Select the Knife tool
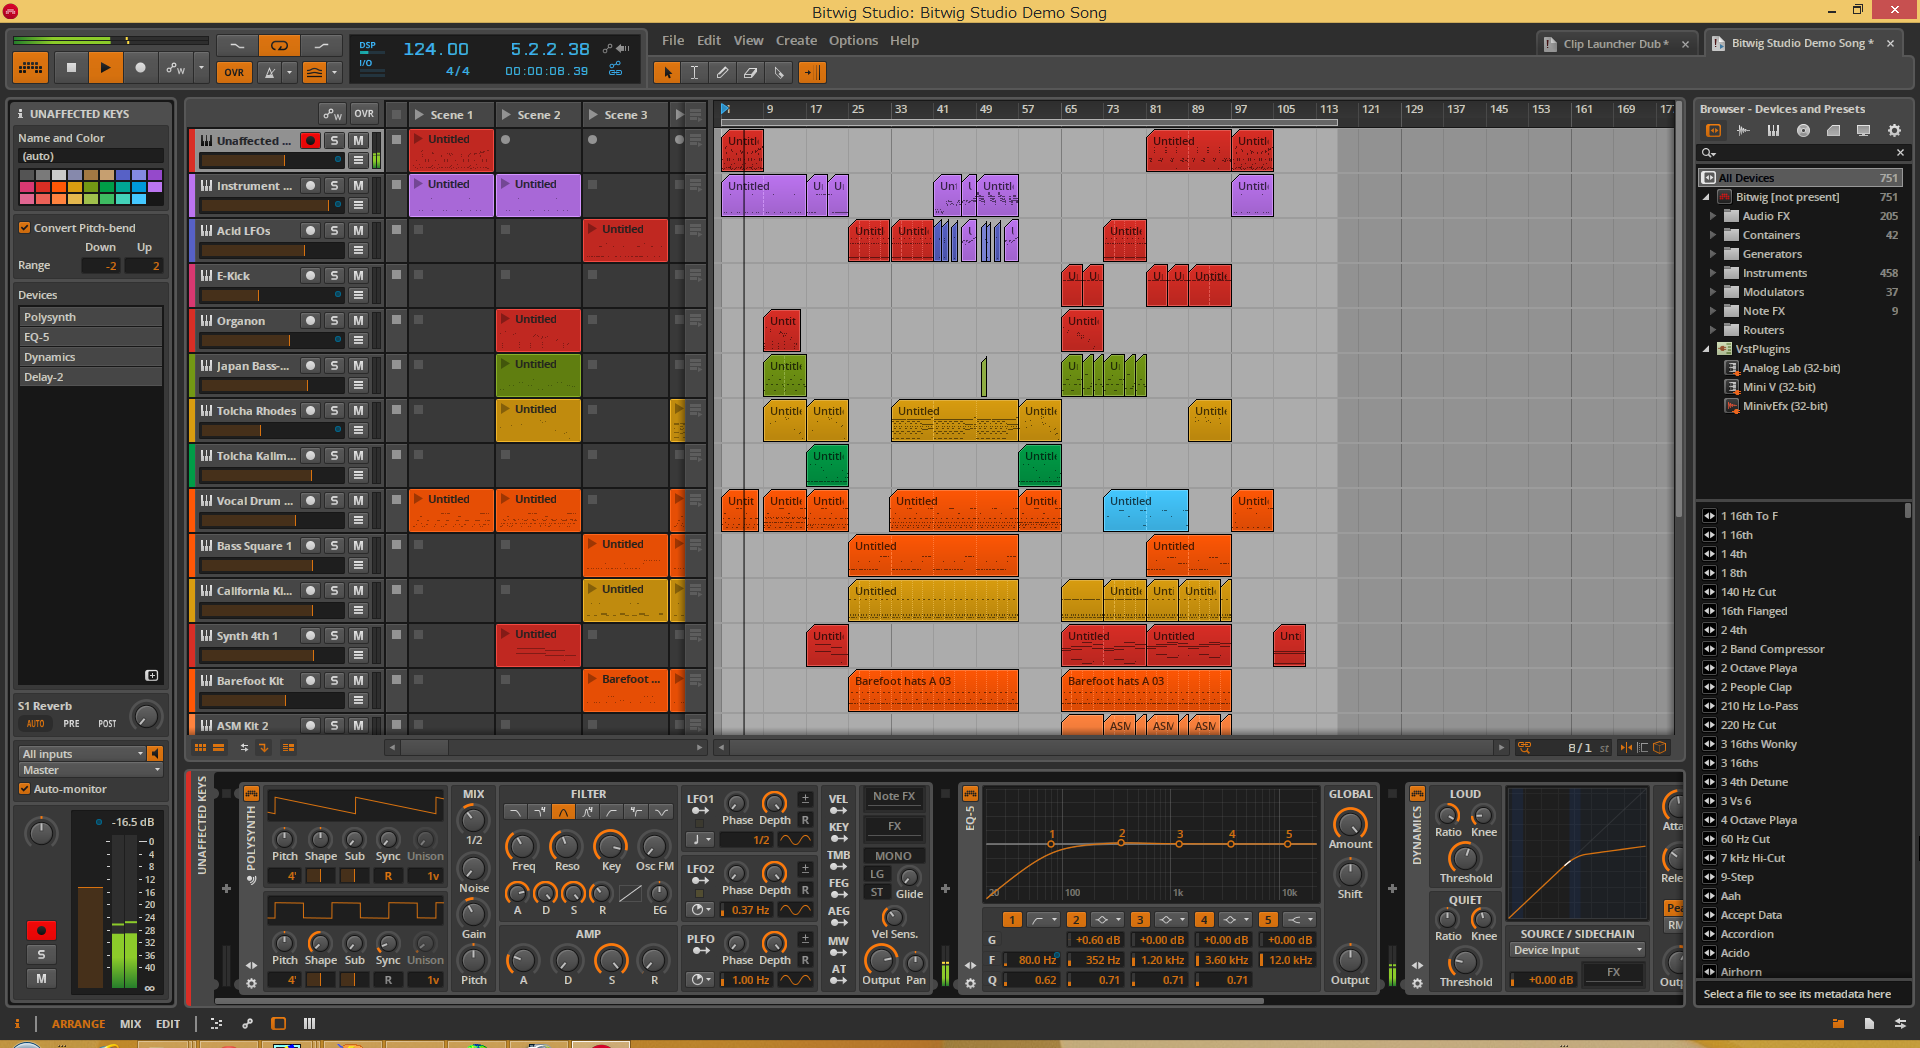The height and width of the screenshot is (1048, 1920). (779, 72)
